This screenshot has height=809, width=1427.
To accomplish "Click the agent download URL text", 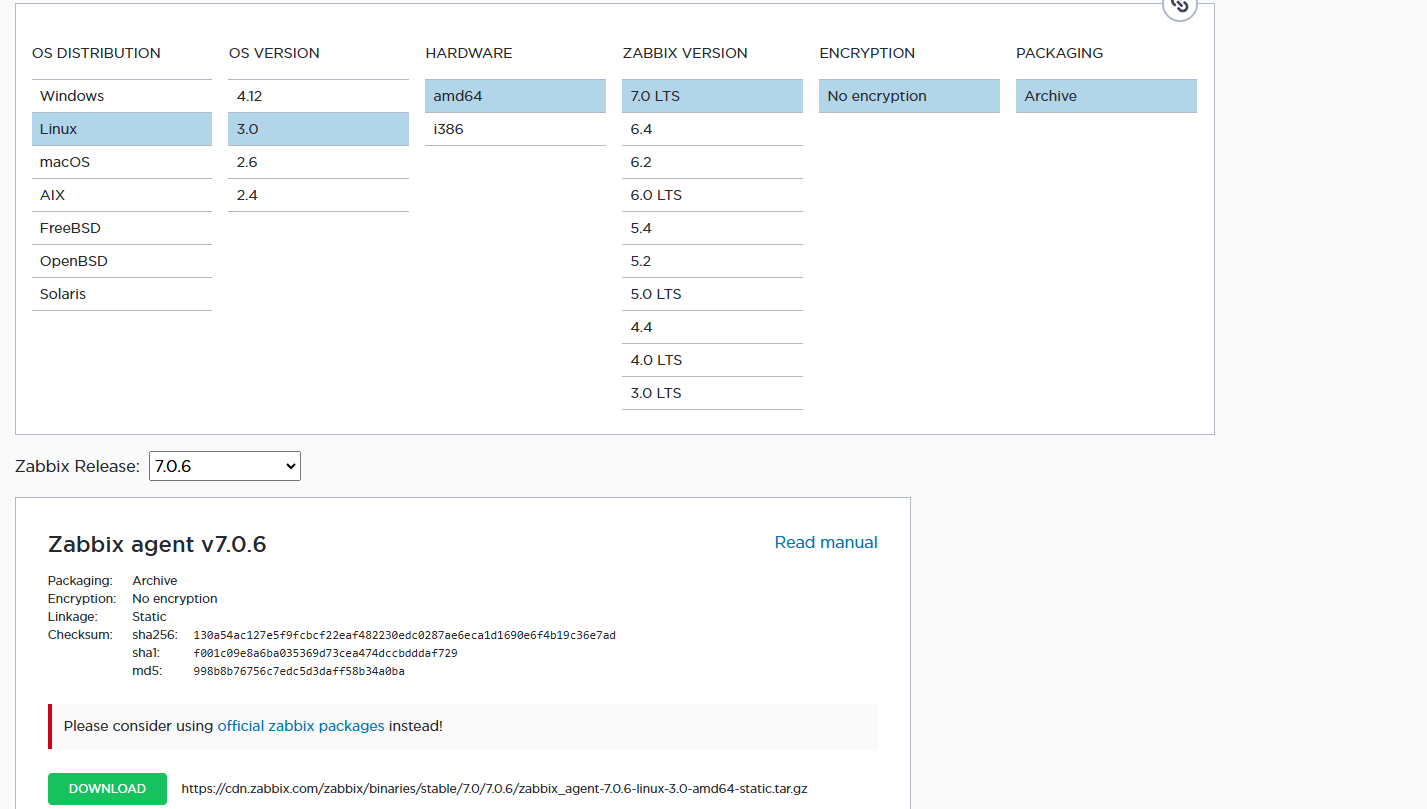I will (494, 789).
